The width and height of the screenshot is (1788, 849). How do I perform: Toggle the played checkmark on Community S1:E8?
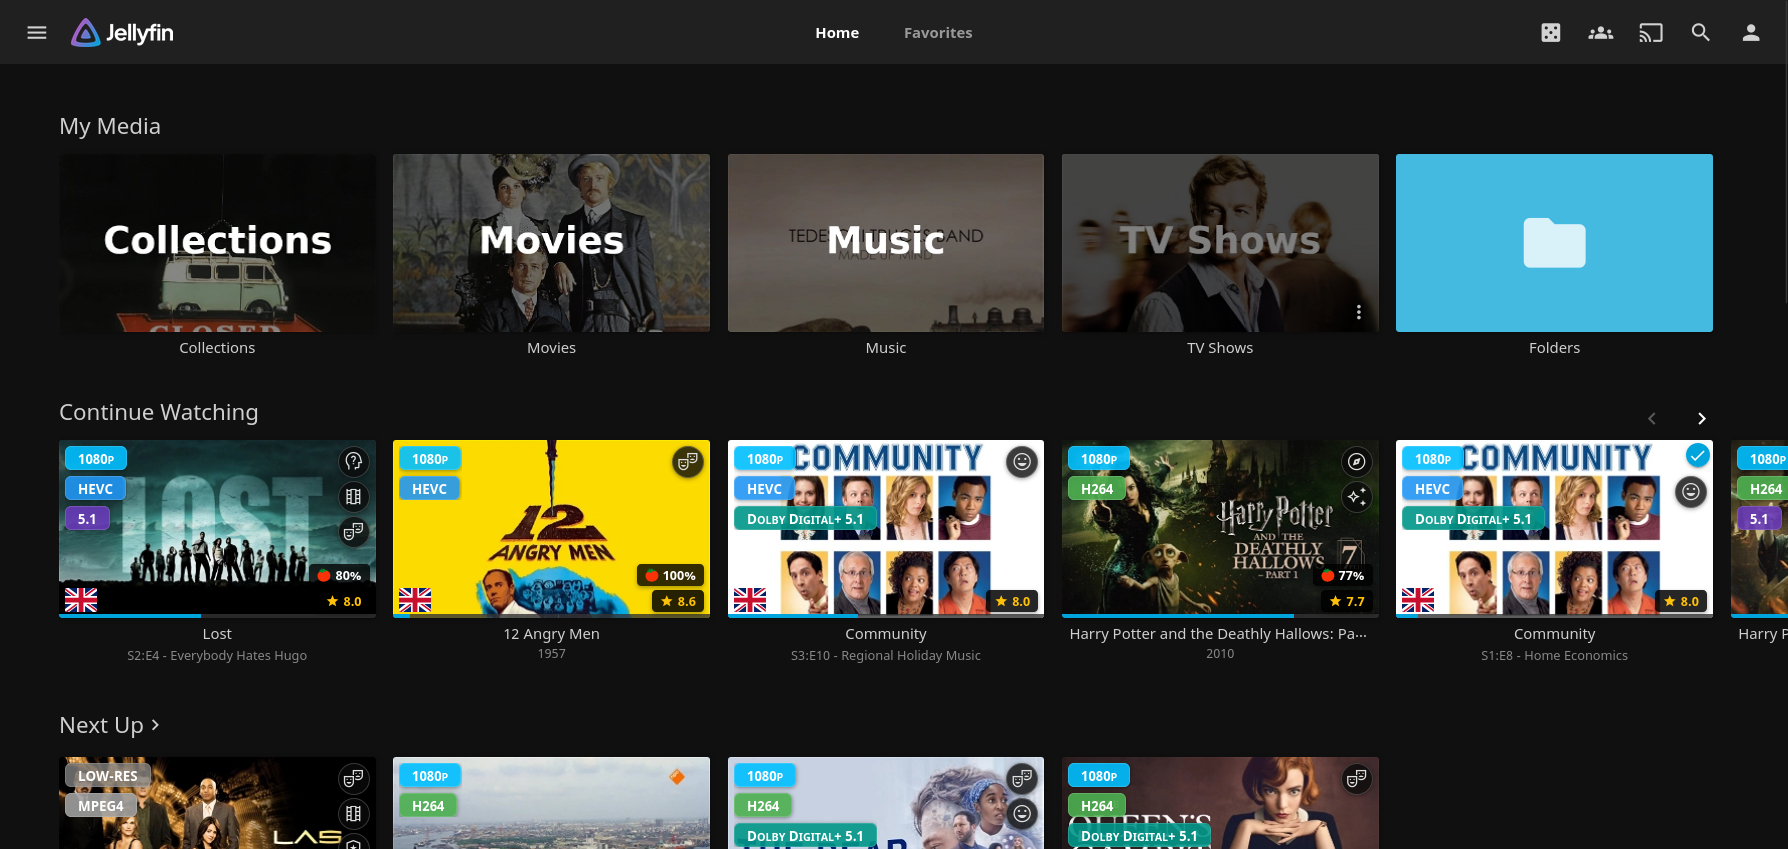click(1698, 456)
